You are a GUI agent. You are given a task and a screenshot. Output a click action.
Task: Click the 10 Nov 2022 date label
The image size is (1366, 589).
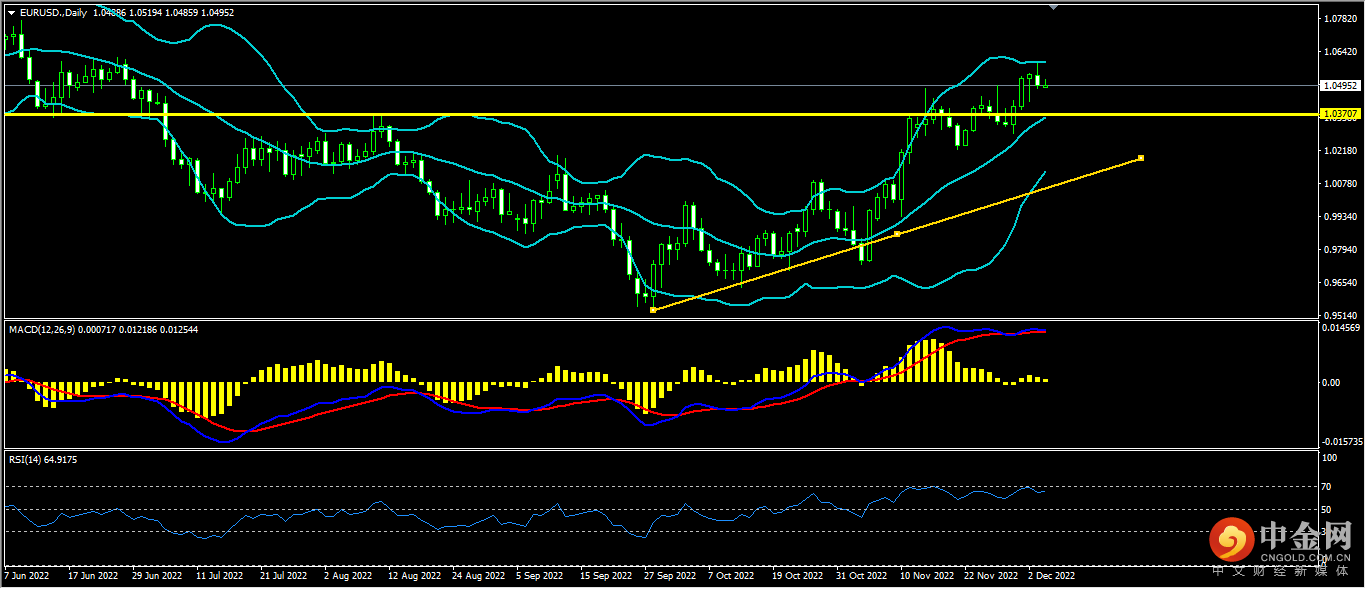click(927, 576)
